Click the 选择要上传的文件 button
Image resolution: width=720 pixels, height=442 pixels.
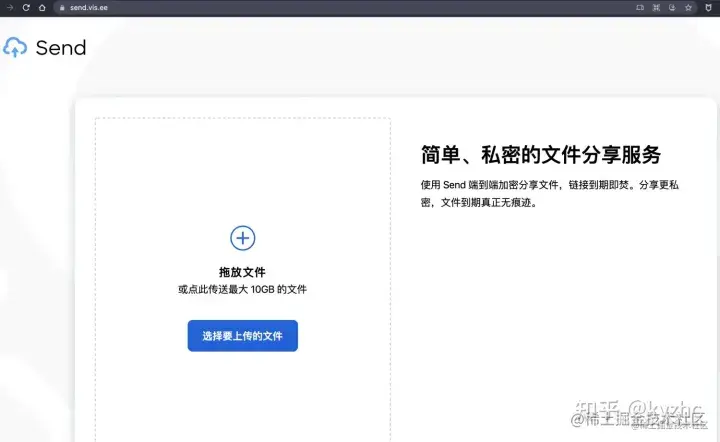click(x=242, y=336)
